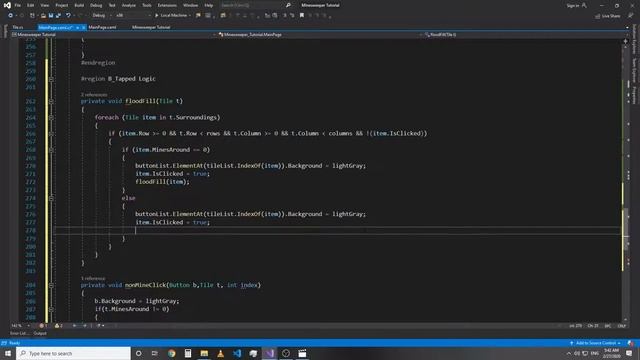Show hidden system tray icons

click(x=569, y=353)
